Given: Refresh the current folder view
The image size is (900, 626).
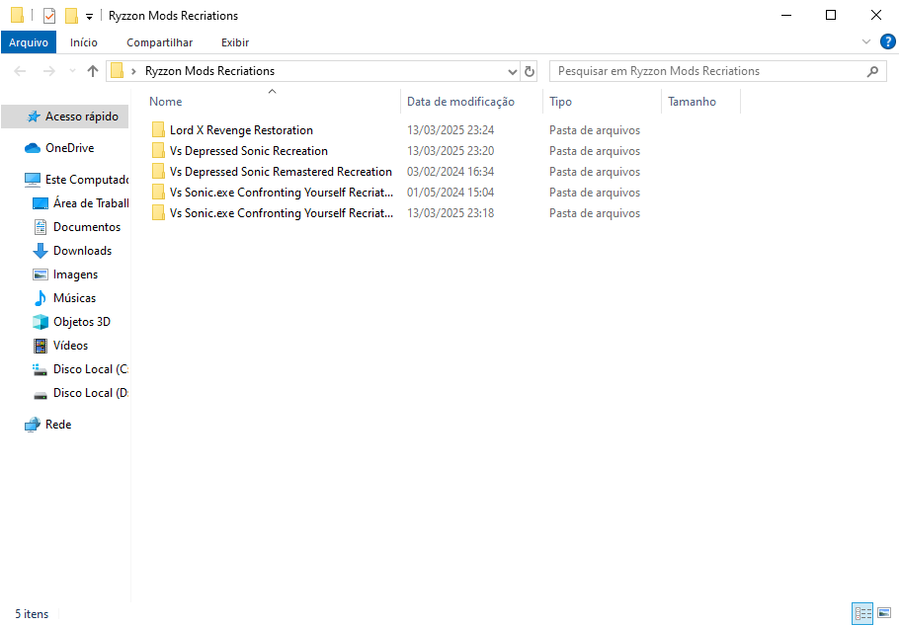Looking at the screenshot, I should coord(529,71).
